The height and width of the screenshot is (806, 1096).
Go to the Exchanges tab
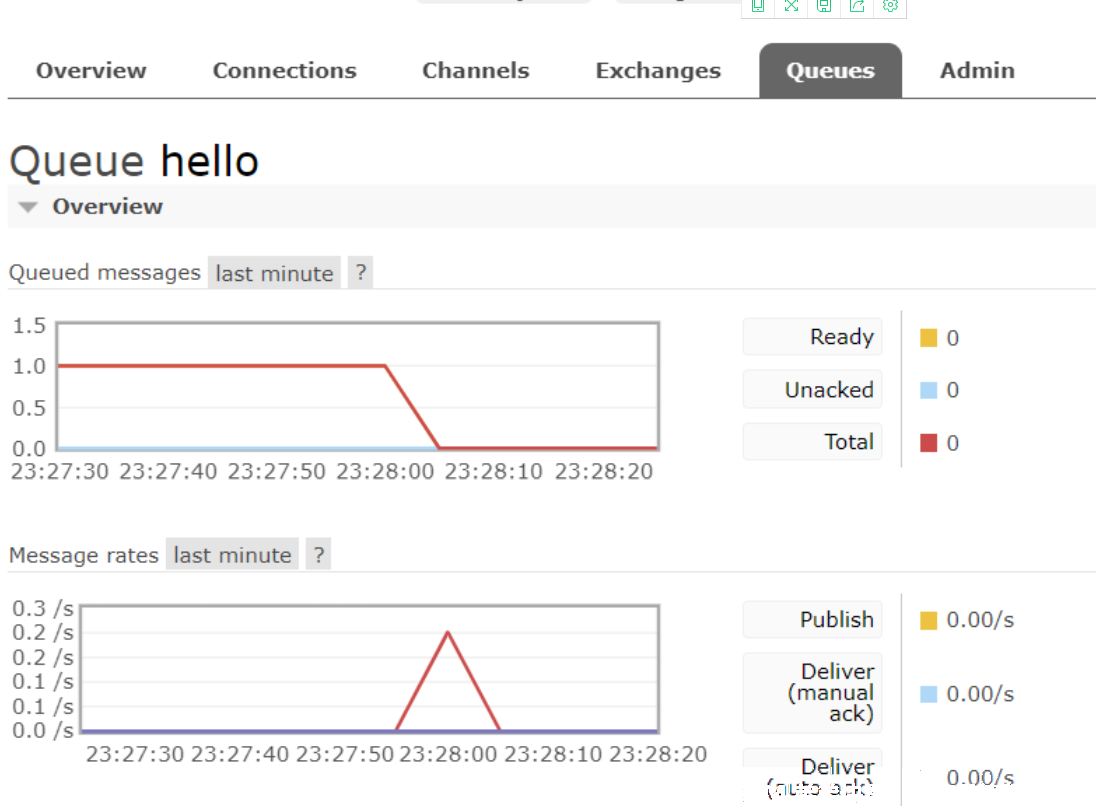pyautogui.click(x=658, y=71)
